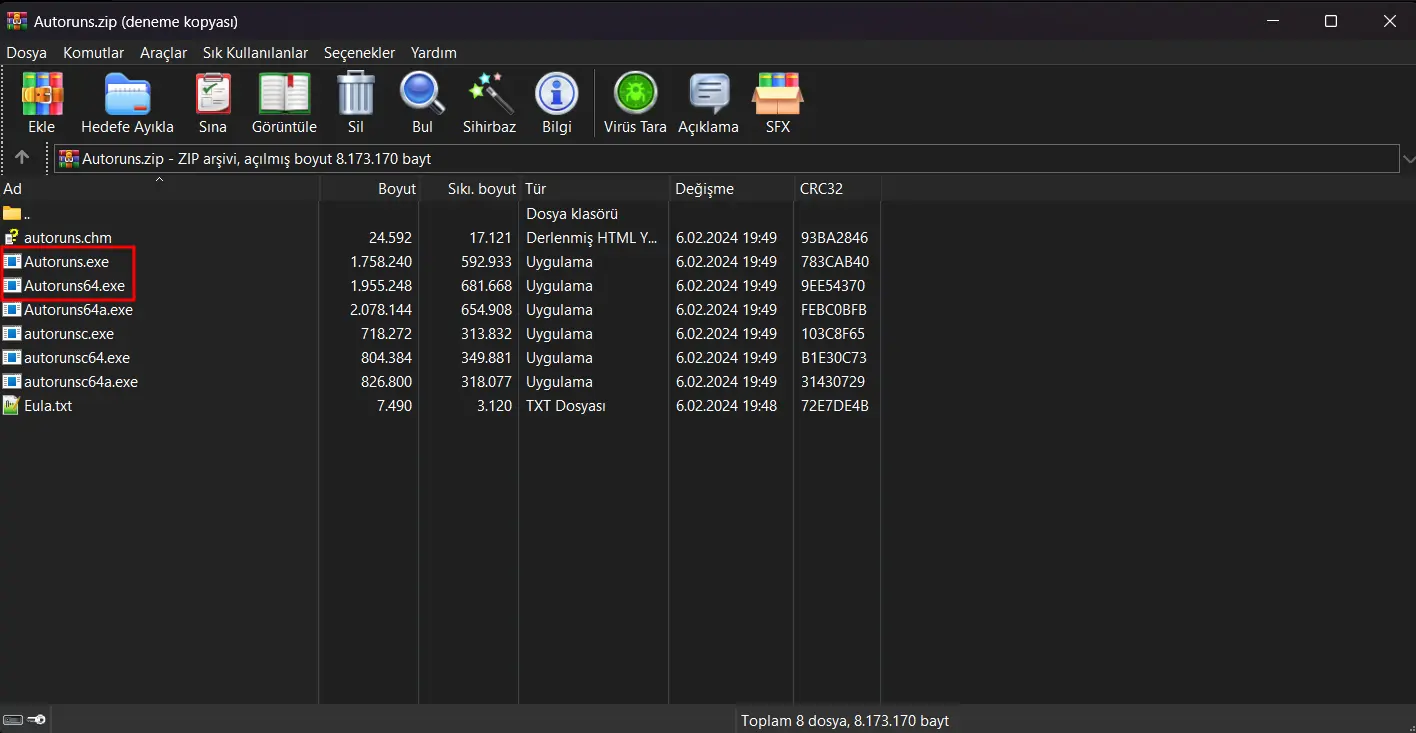
Task: Open the Yardım menu
Action: point(434,53)
